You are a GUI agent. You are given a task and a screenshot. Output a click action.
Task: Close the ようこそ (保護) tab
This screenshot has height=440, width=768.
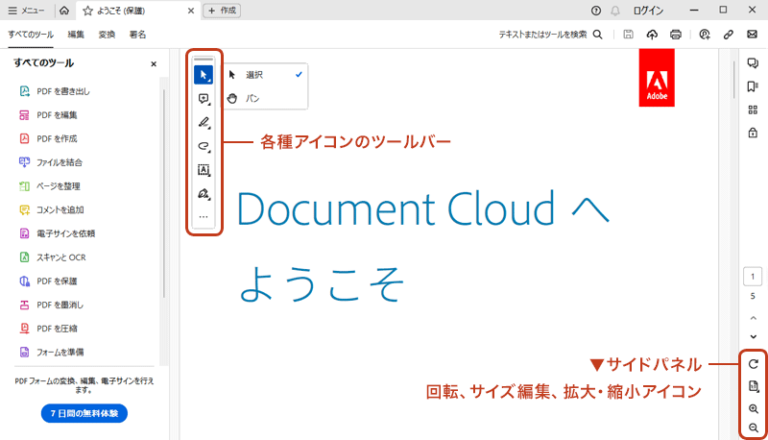coord(191,11)
